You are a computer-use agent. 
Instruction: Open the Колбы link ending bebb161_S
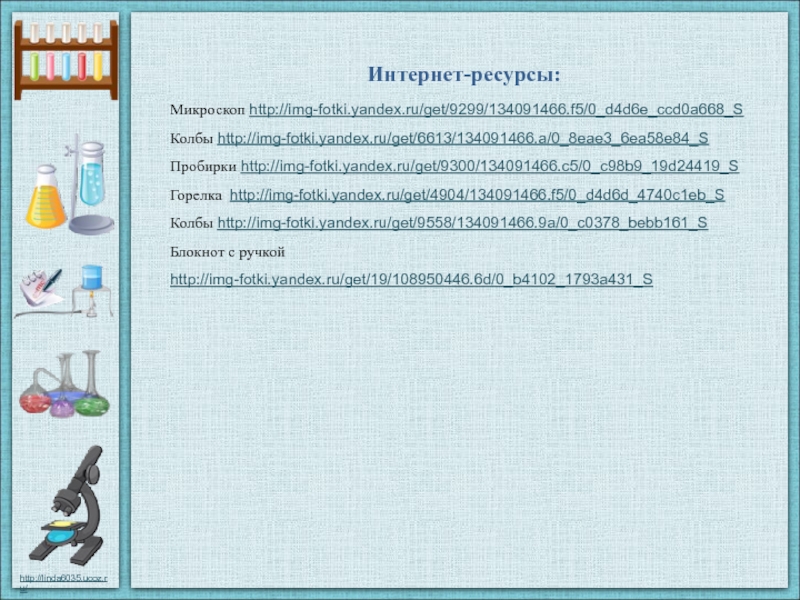point(462,222)
